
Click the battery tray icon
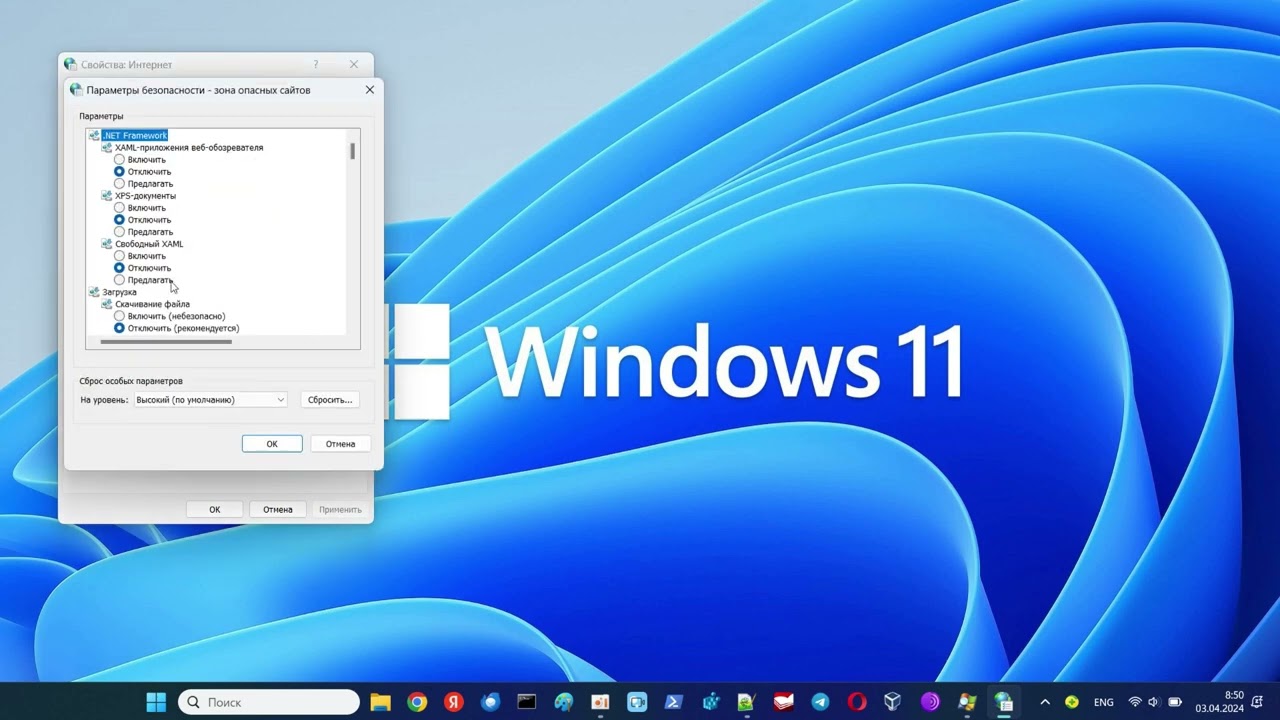[1176, 702]
